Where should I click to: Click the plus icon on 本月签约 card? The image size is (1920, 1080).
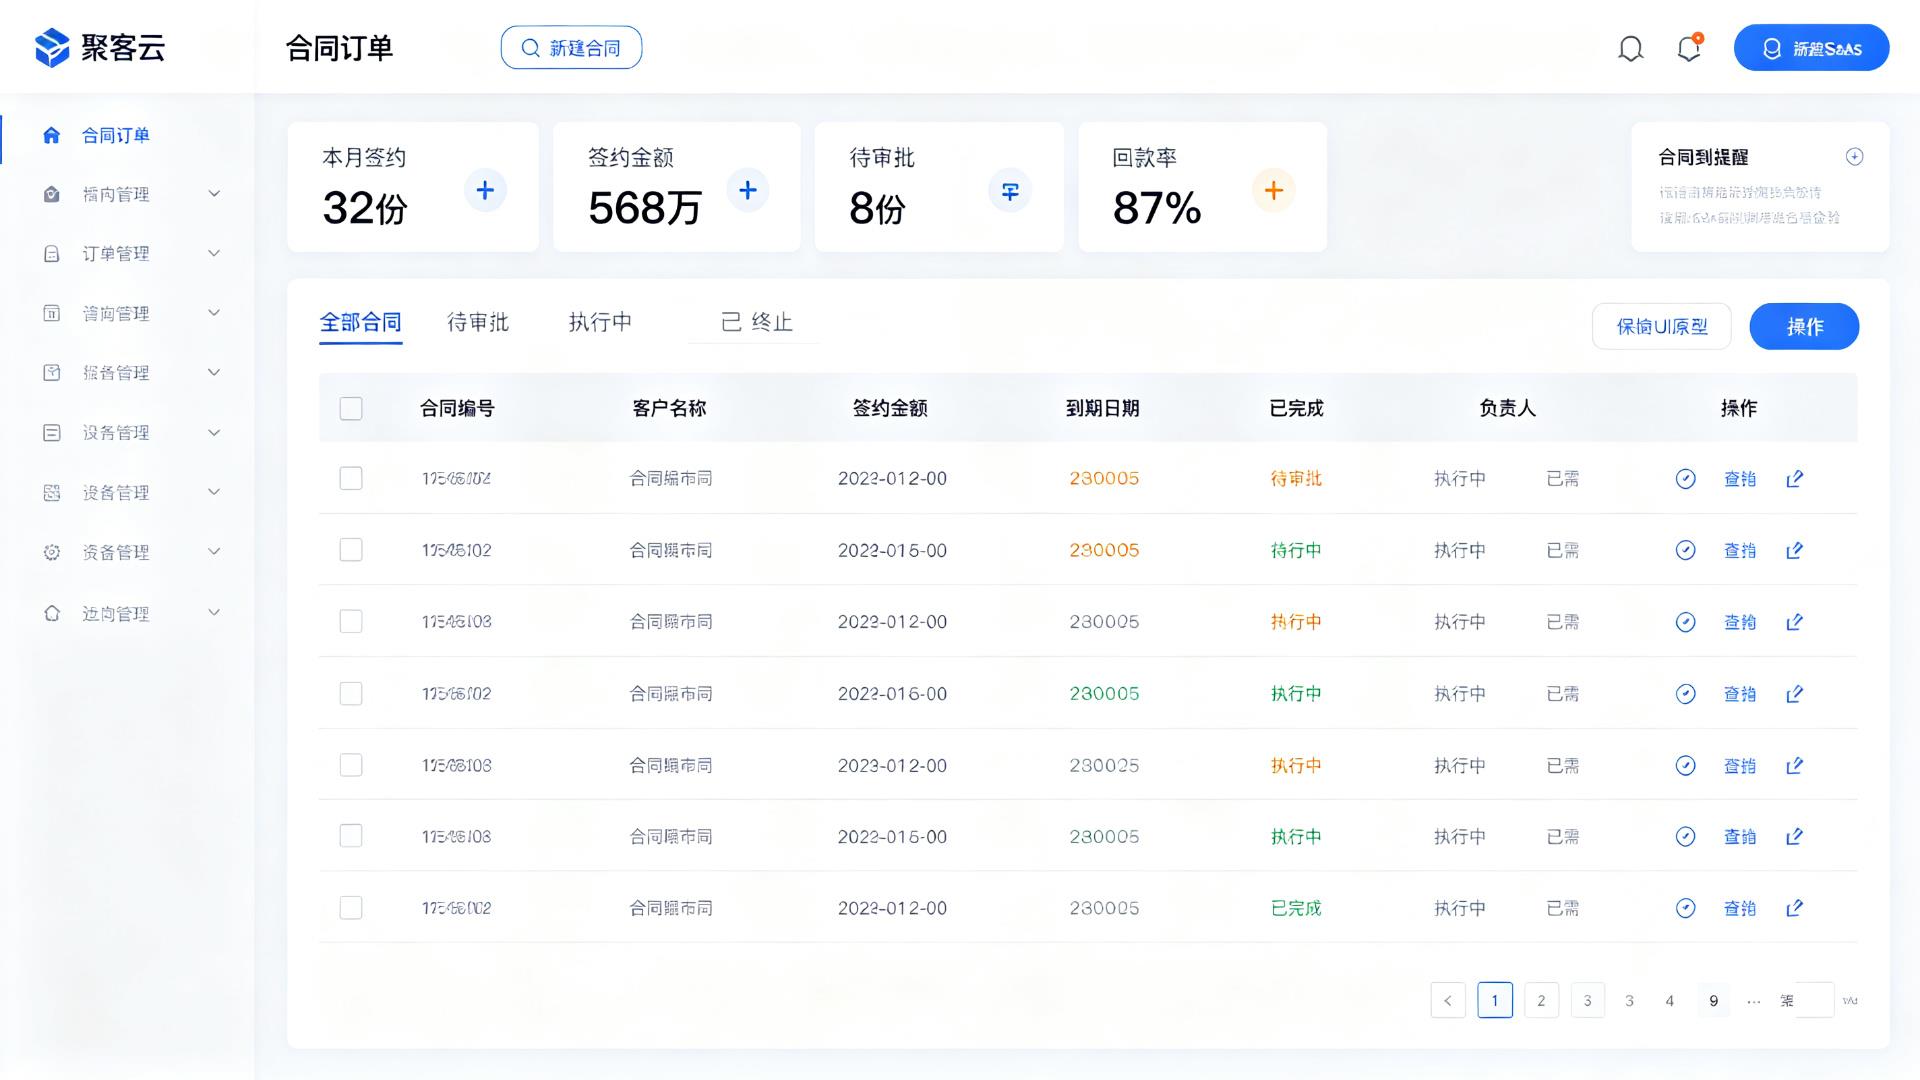(485, 190)
